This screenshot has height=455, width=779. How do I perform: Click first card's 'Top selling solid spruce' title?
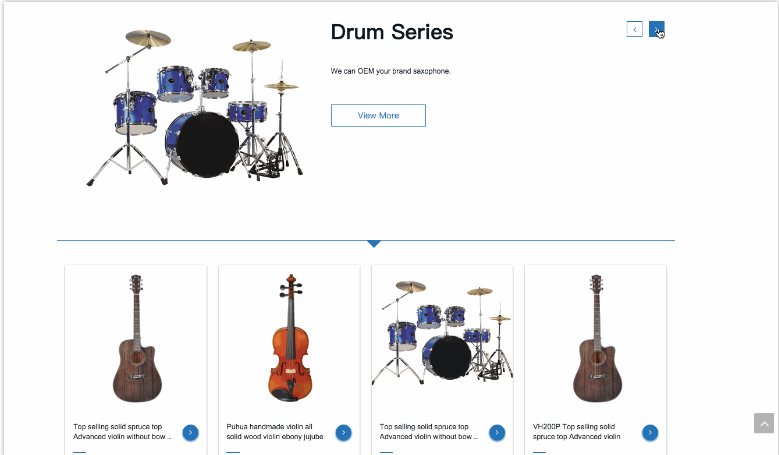122,432
